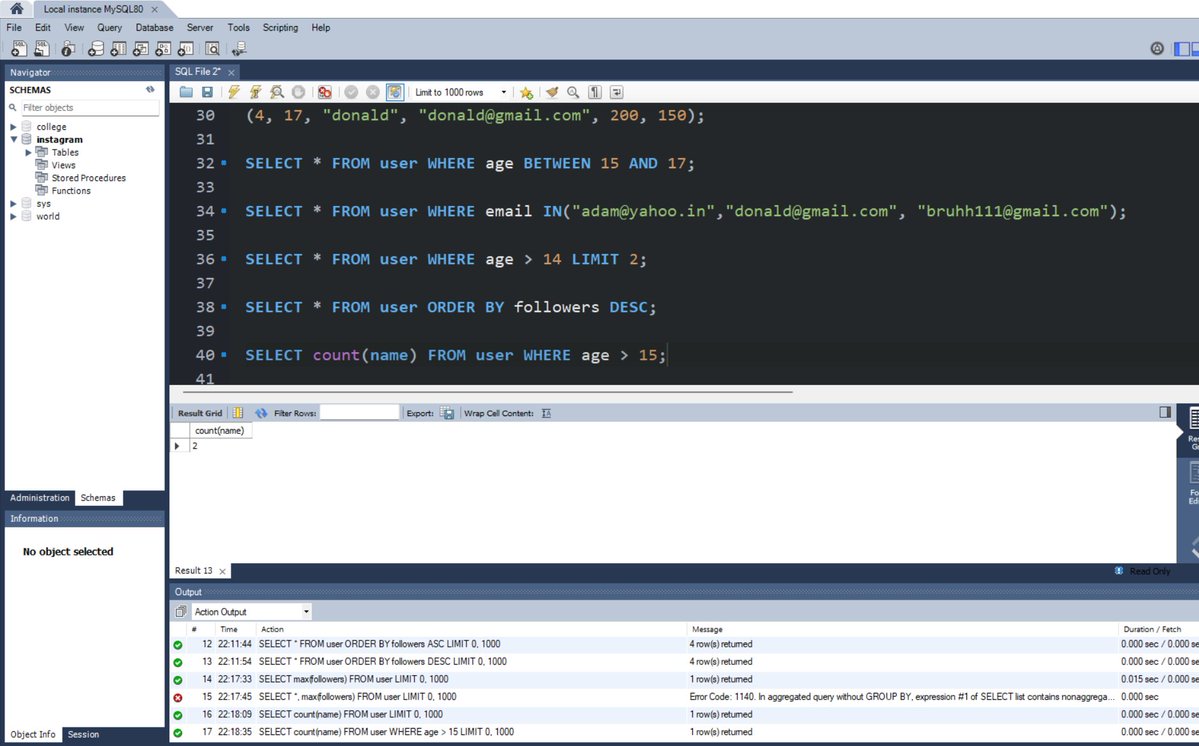The image size is (1199, 746).
Task: Open the Database menu
Action: tap(154, 28)
